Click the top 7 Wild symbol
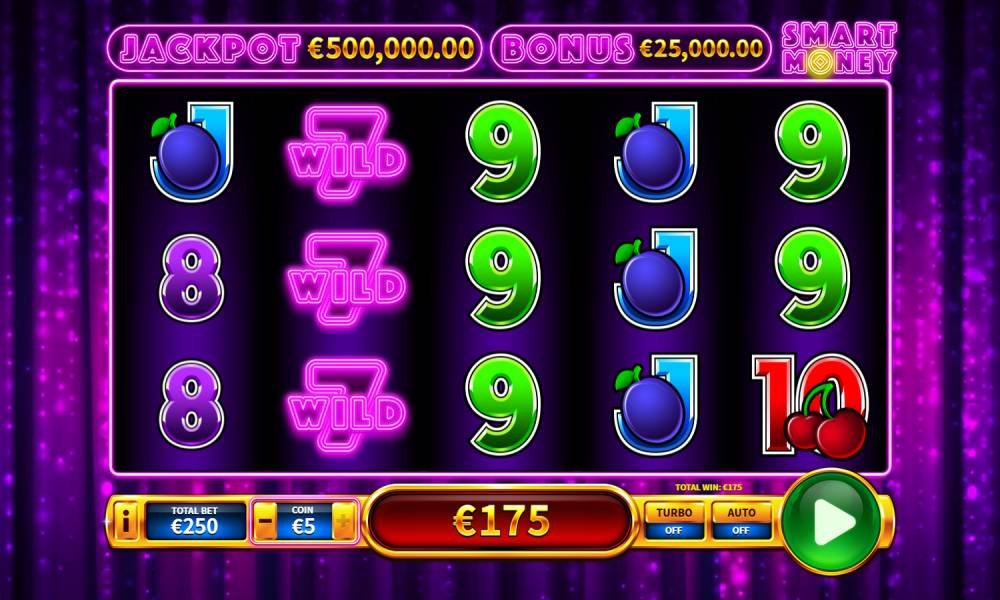Screen dimensions: 1000x600 click(x=346, y=152)
